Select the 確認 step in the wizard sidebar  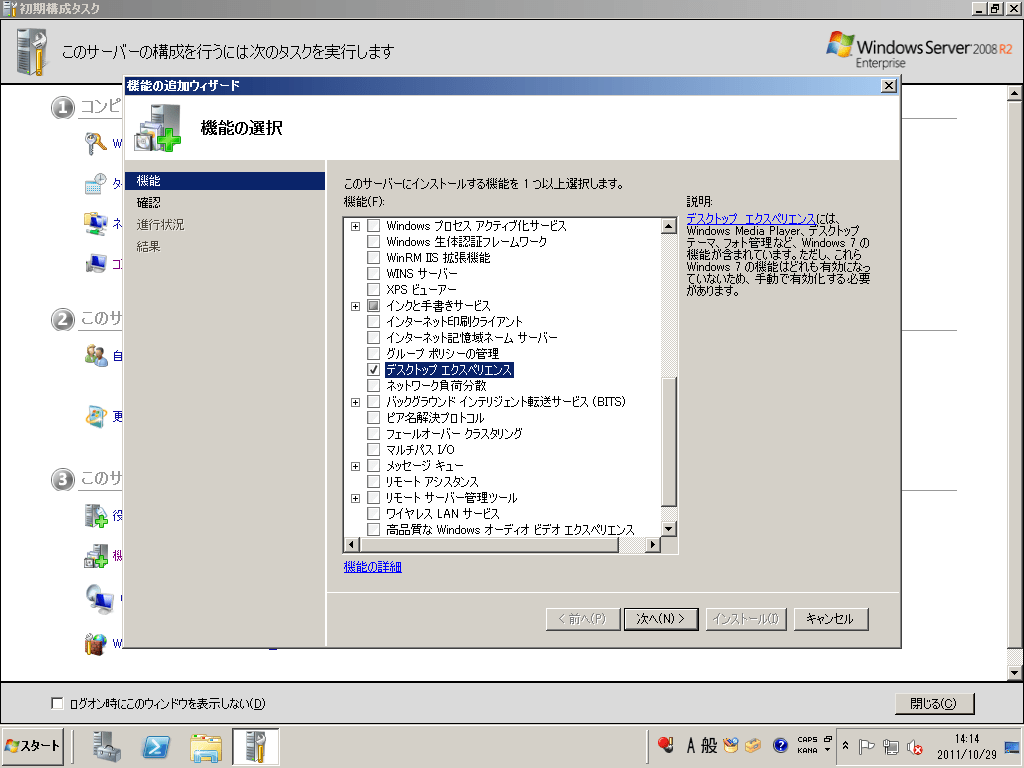pyautogui.click(x=149, y=202)
